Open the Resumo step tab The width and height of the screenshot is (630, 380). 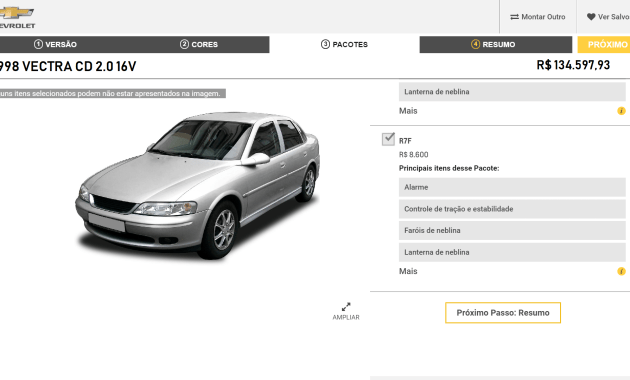(495, 44)
